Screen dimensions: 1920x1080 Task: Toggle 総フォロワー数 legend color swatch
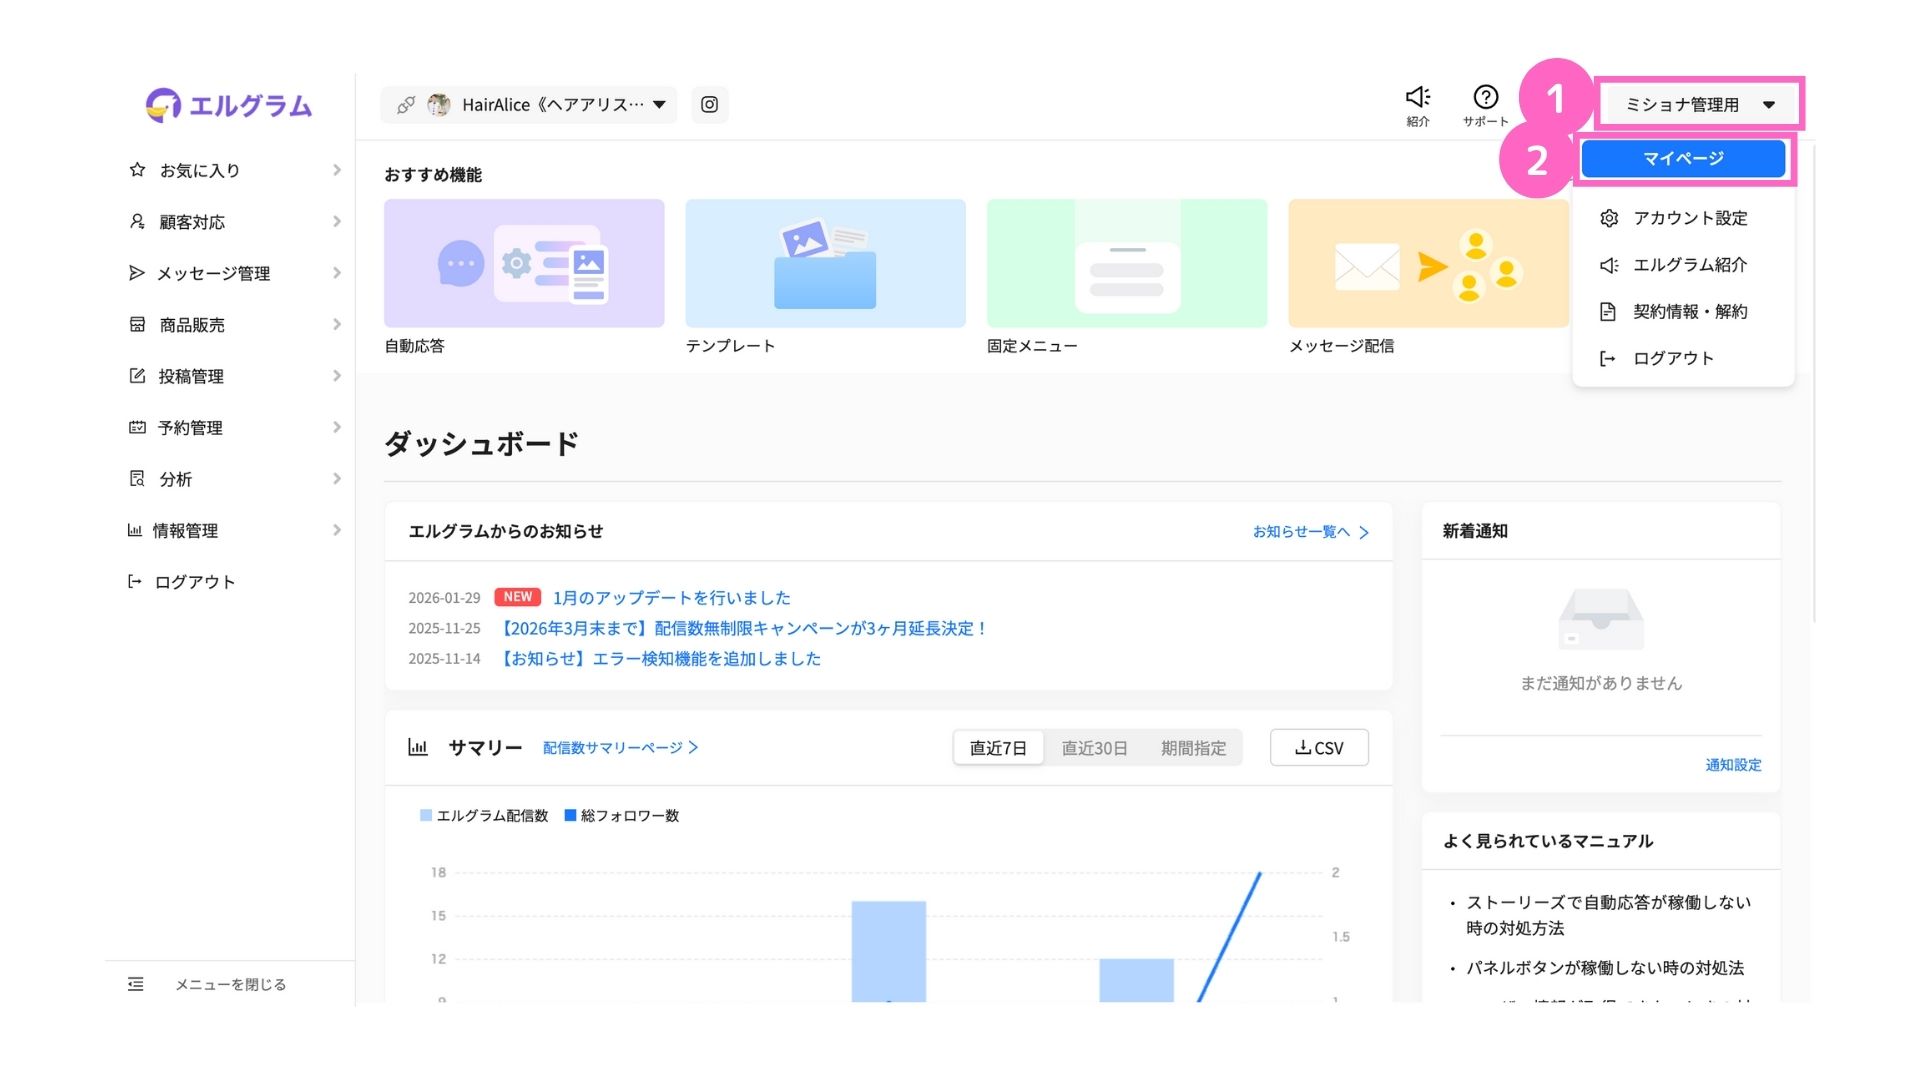(571, 816)
